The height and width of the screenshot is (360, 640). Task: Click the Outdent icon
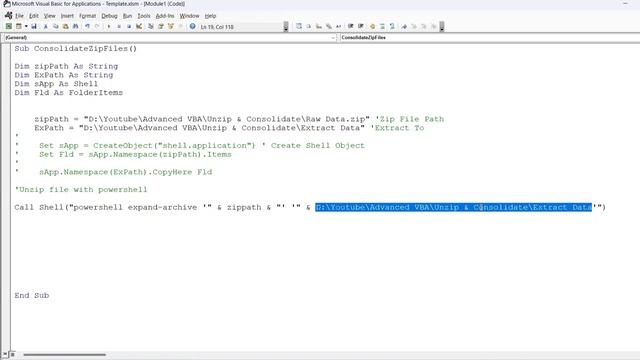361,27
